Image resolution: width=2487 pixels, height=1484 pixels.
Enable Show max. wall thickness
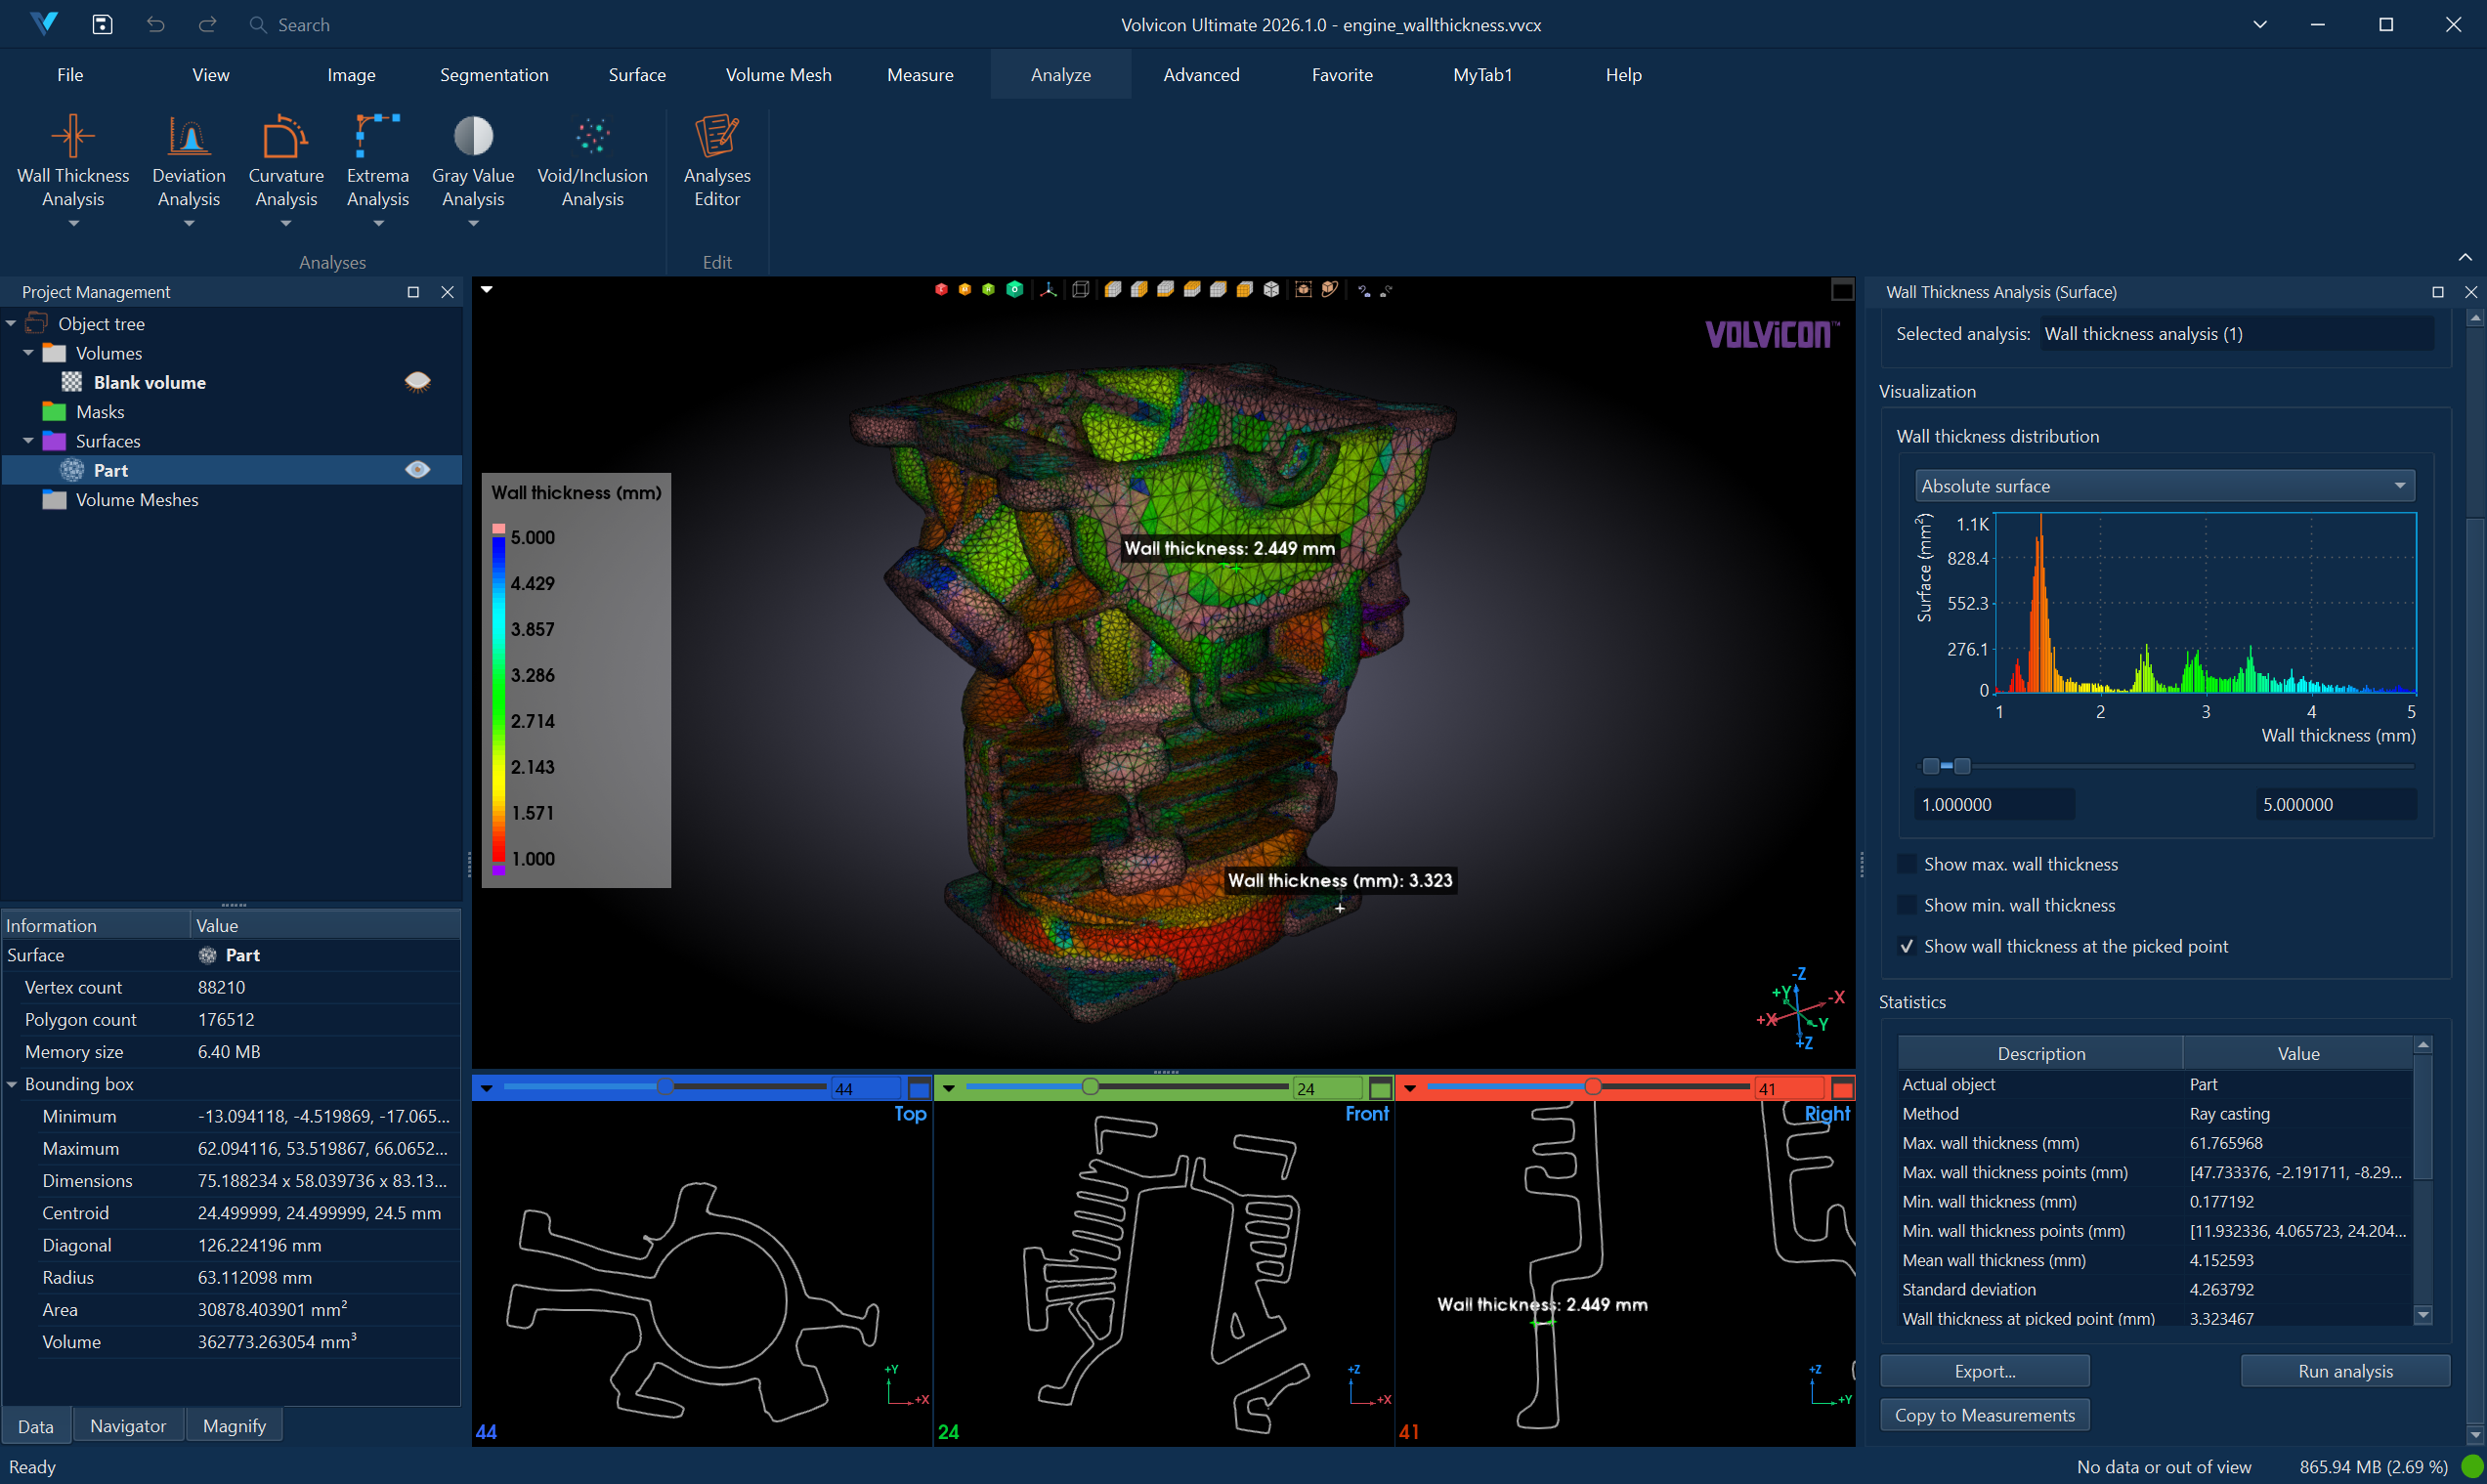pos(1908,864)
